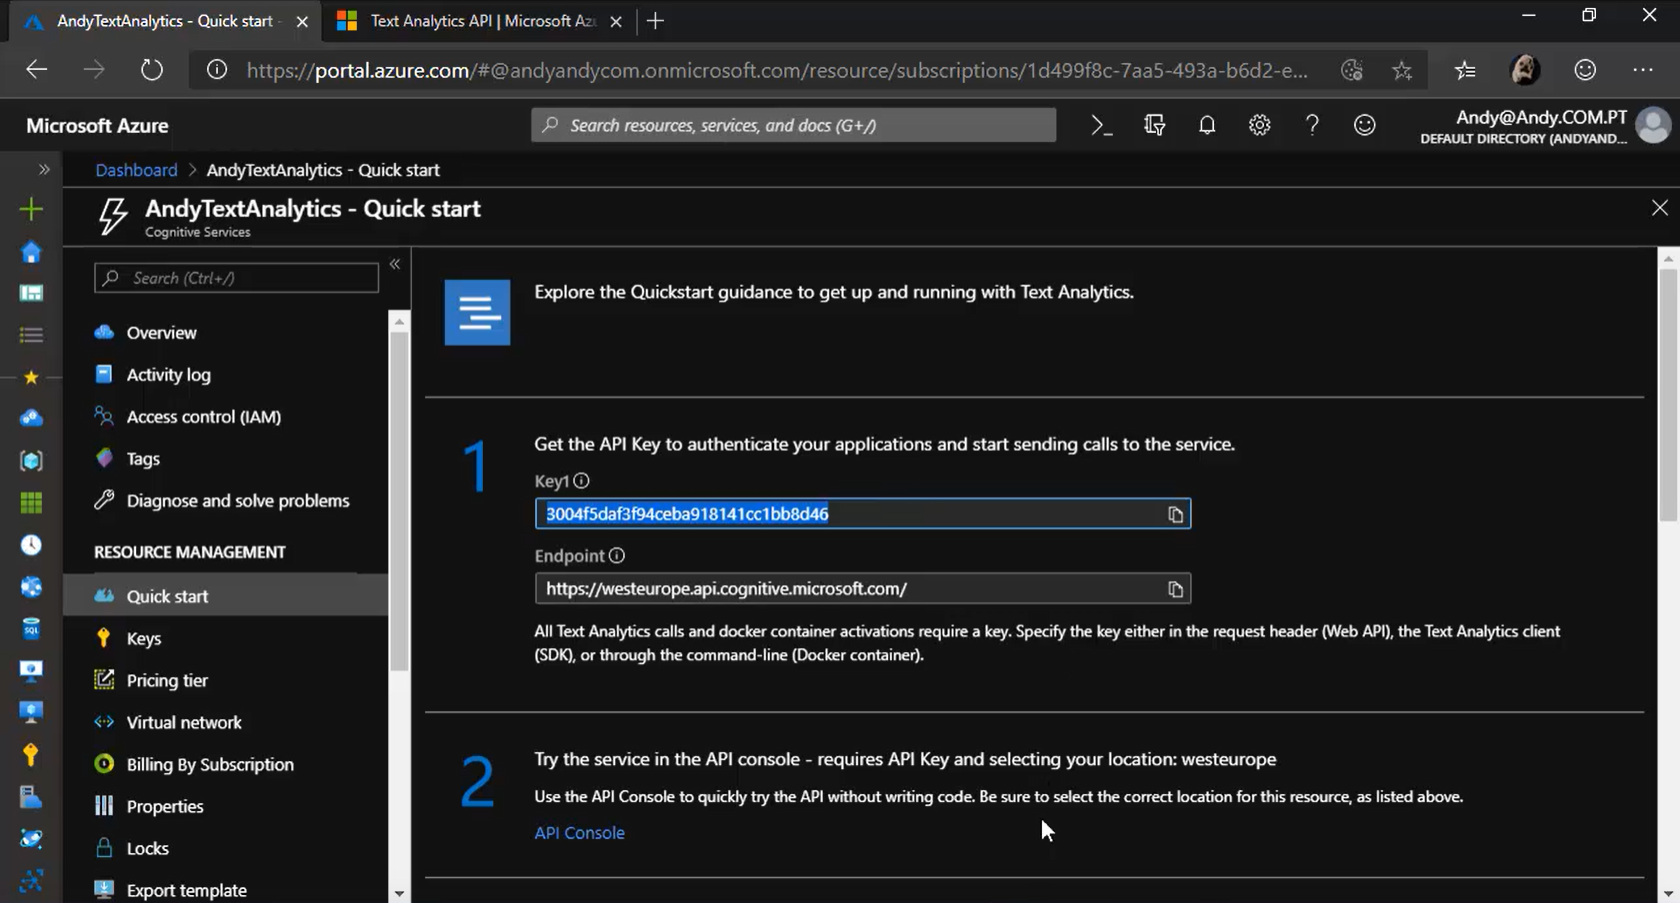Image resolution: width=1680 pixels, height=903 pixels.
Task: Click Microsoft Azure portal title
Action: pyautogui.click(x=97, y=125)
